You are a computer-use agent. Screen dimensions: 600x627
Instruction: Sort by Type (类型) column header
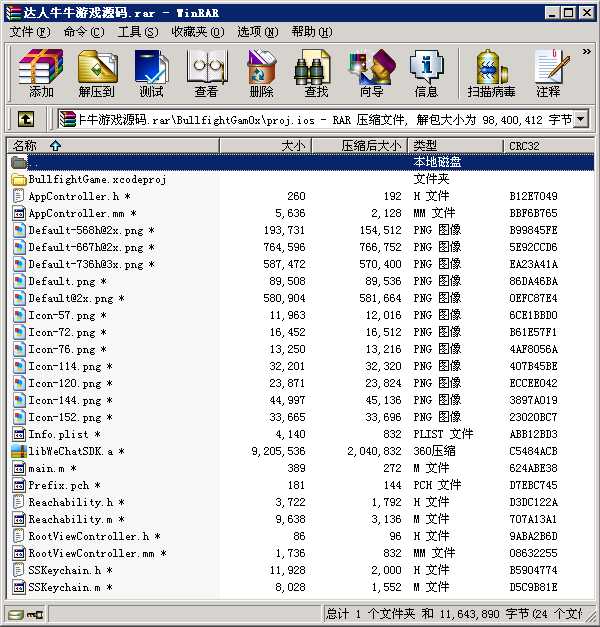[455, 146]
